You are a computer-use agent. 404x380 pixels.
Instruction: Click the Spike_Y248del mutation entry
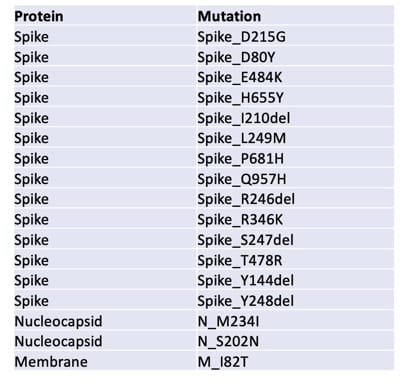(x=245, y=301)
